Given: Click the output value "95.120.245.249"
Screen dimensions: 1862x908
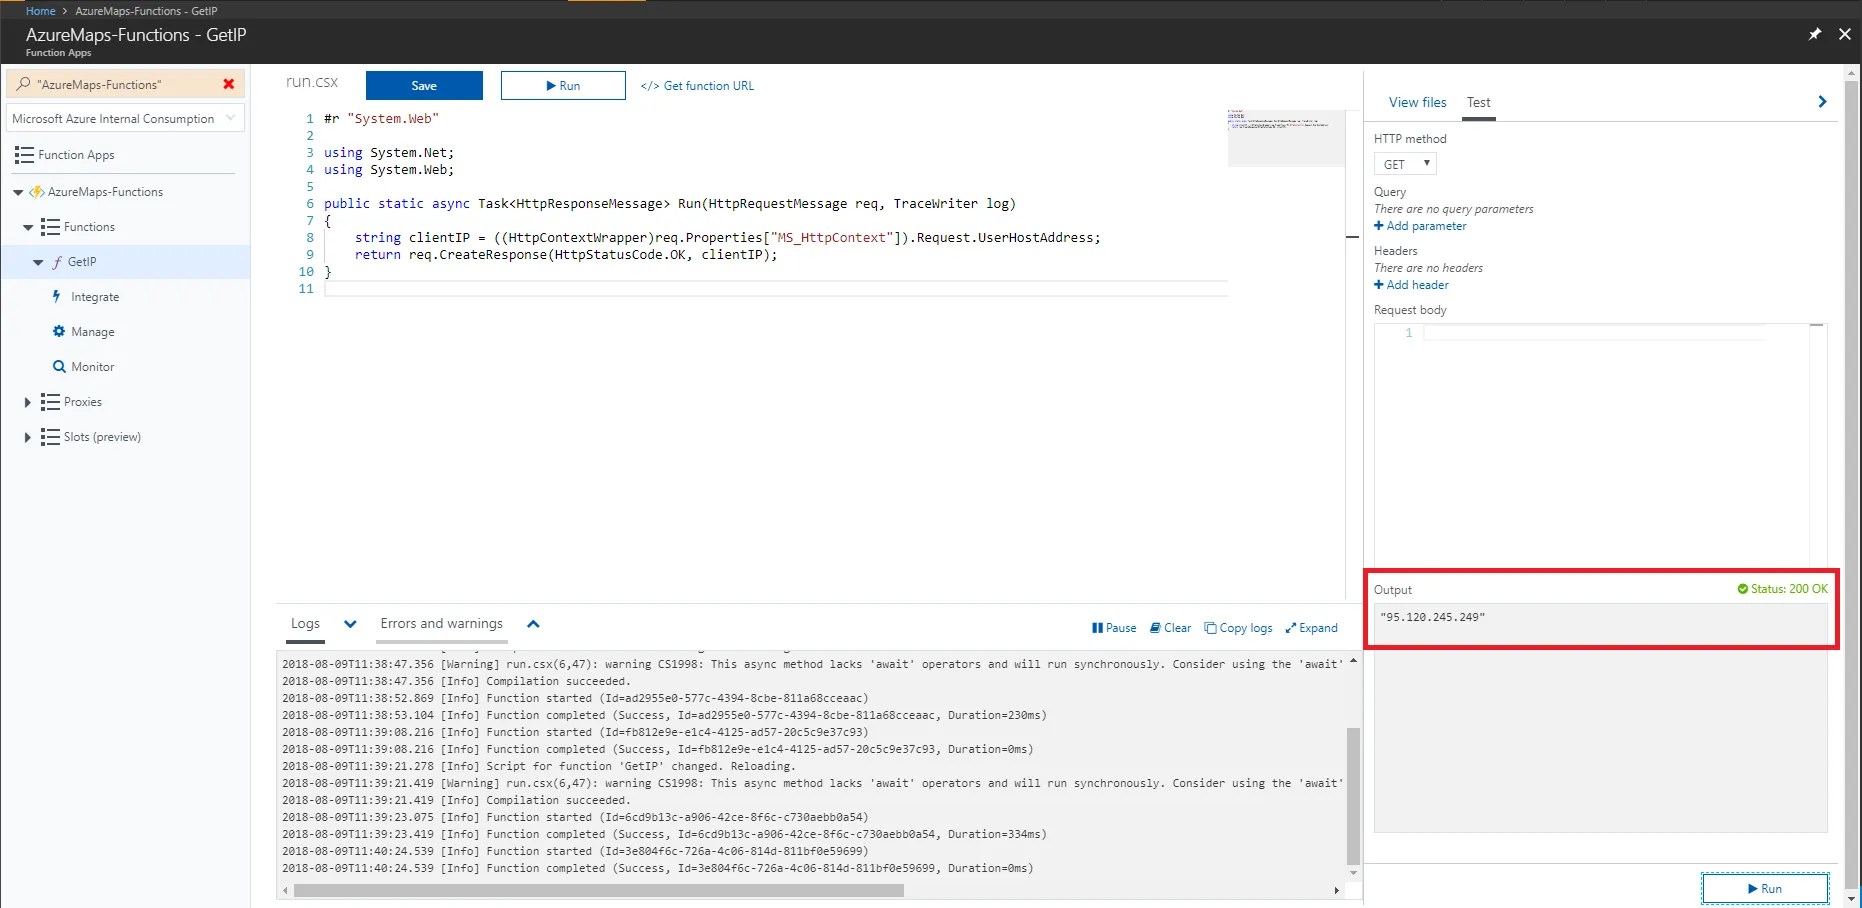Looking at the screenshot, I should pyautogui.click(x=1432, y=617).
